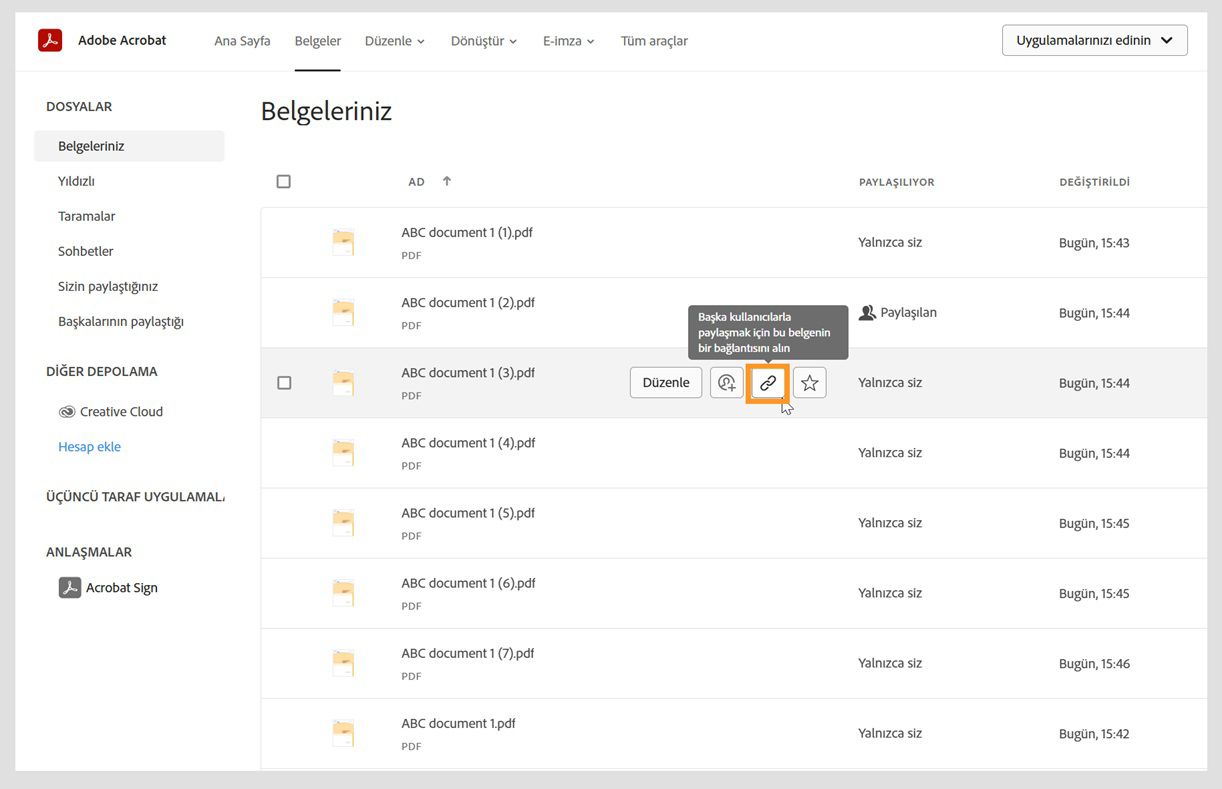1222x789 pixels.
Task: Click the Adobe Acrobat logo icon
Action: [50, 40]
